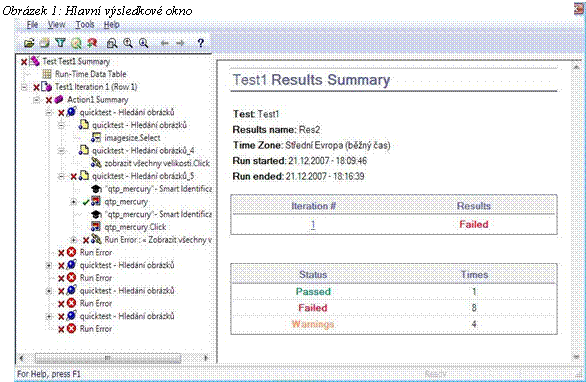Click the magnifier with up arrow
This screenshot has height=382, width=586.
tap(128, 43)
